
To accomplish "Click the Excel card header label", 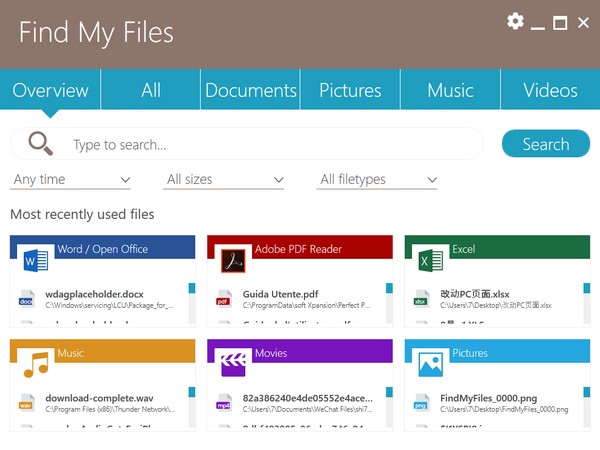I will (463, 249).
